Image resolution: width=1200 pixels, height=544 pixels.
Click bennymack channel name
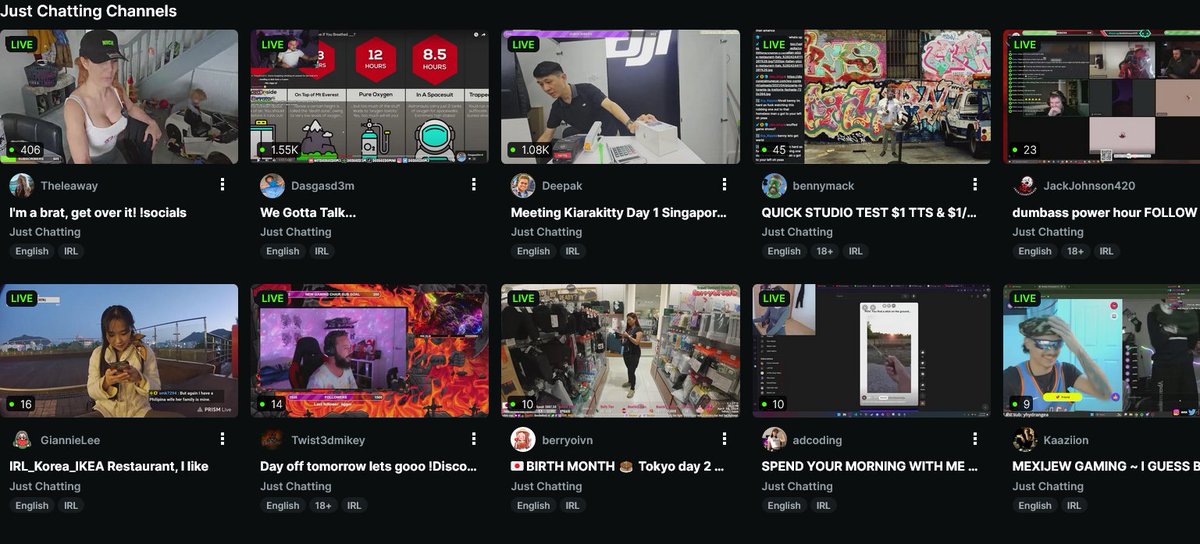(x=824, y=186)
